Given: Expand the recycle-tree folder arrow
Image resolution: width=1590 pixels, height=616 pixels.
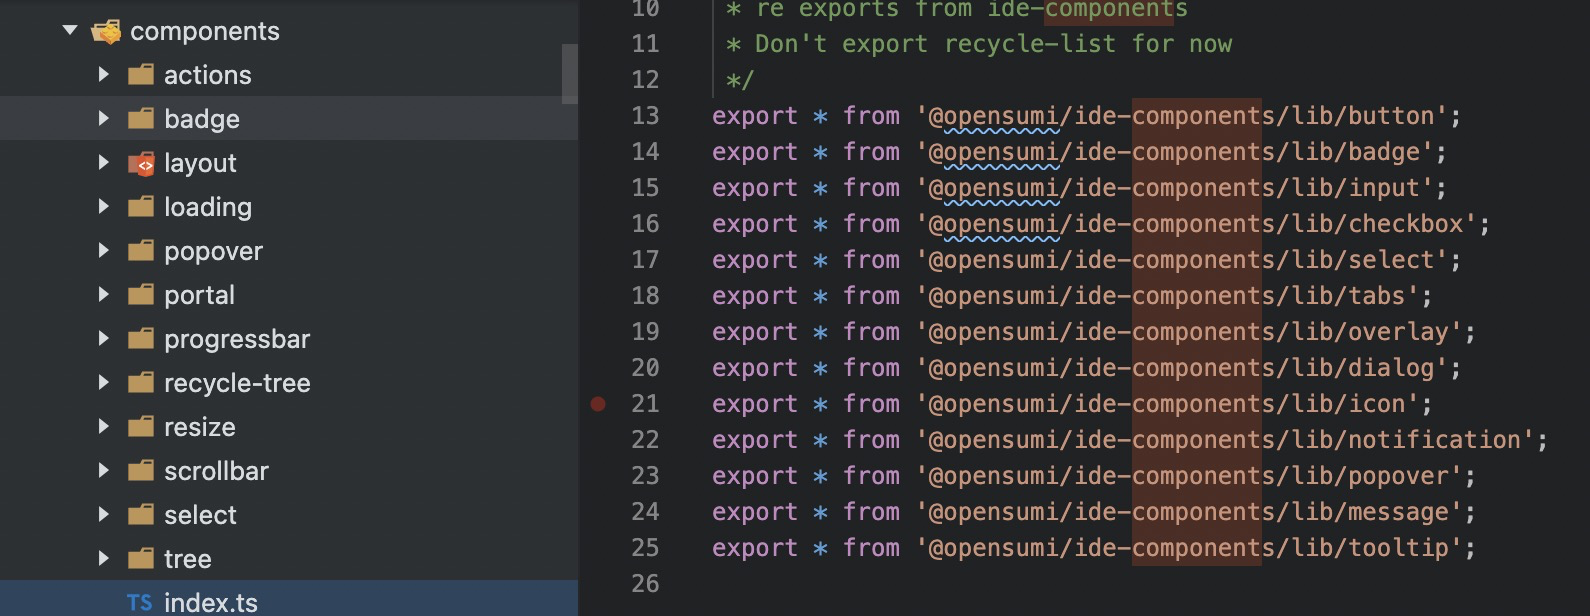Looking at the screenshot, I should [103, 383].
